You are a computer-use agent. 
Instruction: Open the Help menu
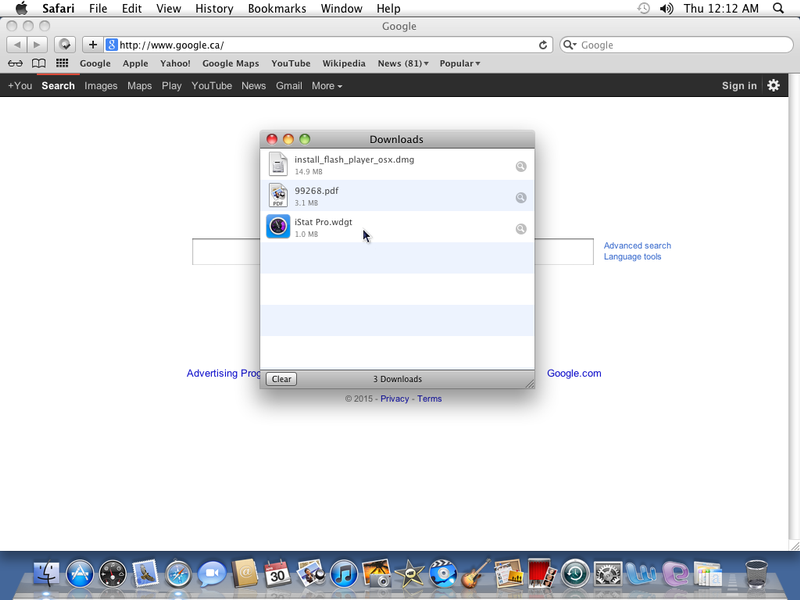pos(388,8)
